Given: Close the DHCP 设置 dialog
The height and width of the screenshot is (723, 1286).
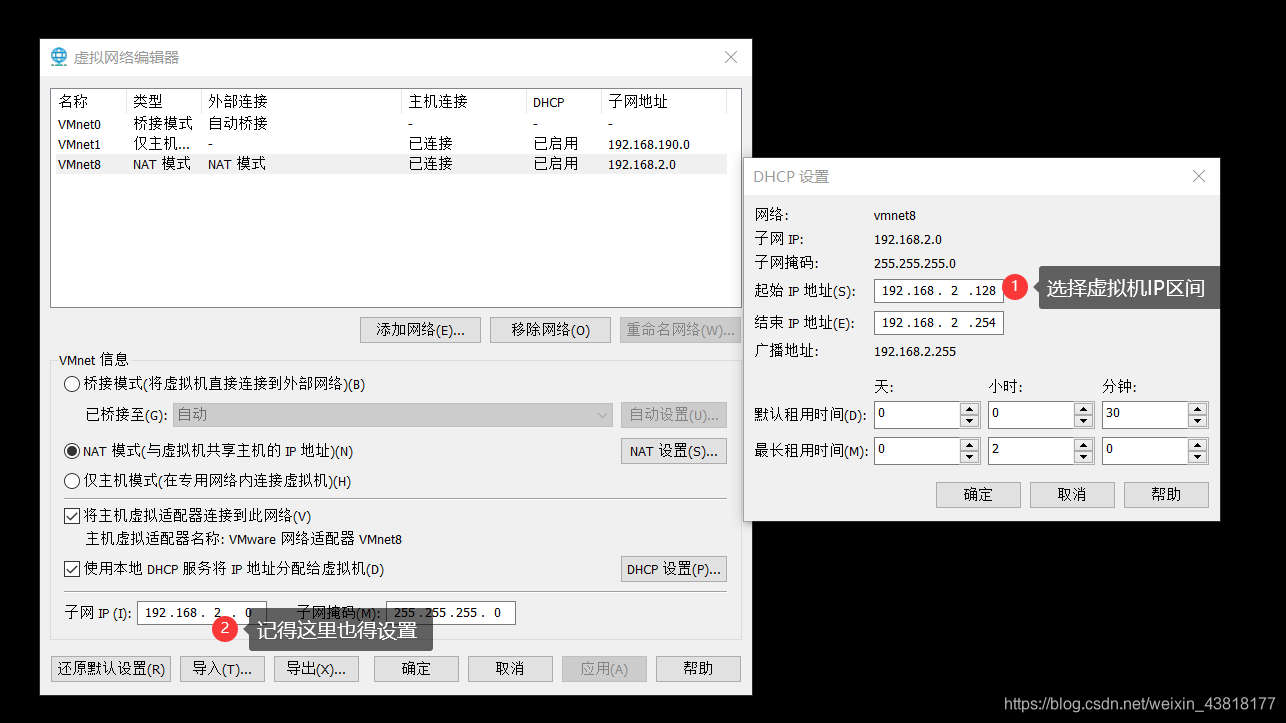Looking at the screenshot, I should (x=1199, y=177).
